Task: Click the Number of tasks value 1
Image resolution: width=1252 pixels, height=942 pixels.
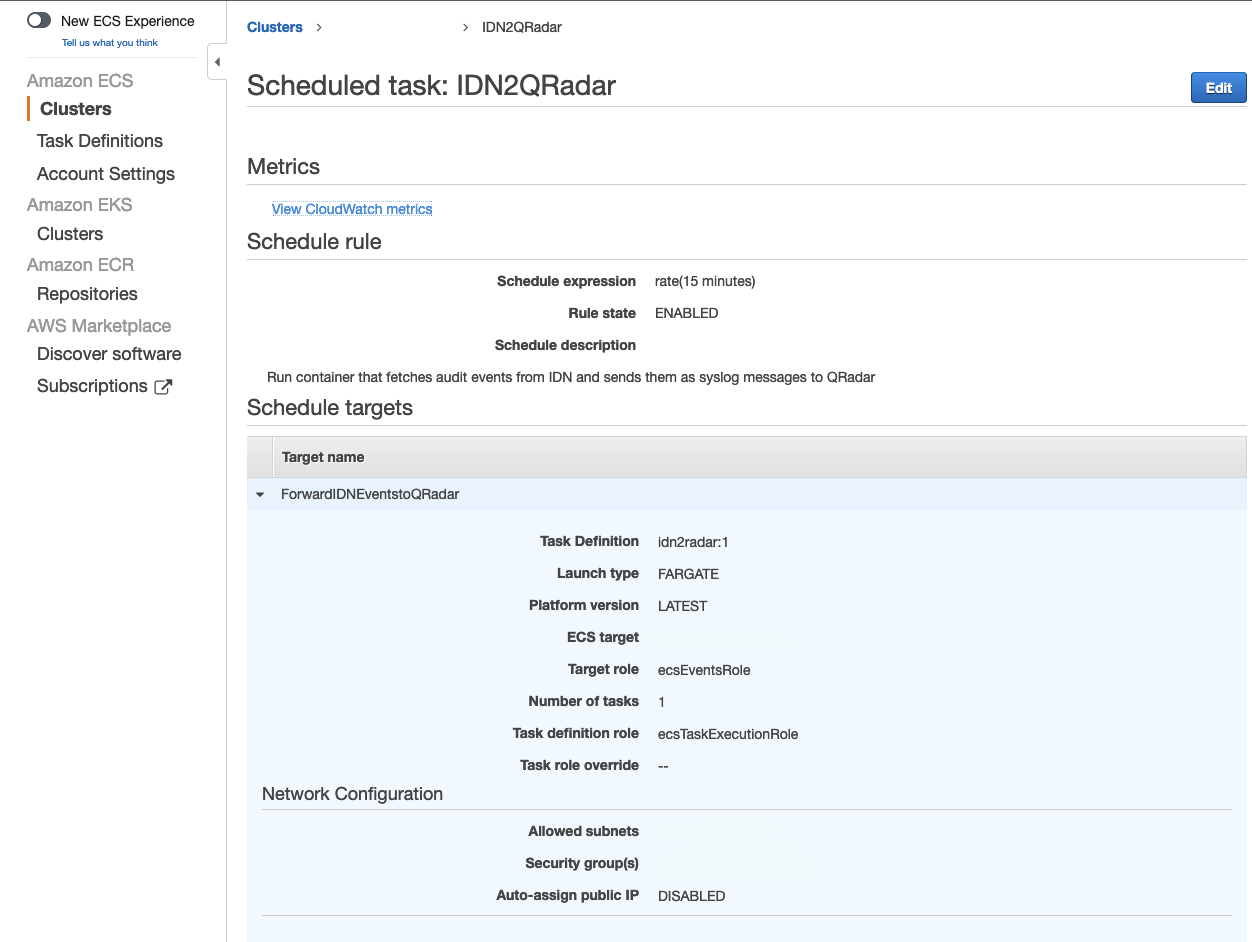Action: pyautogui.click(x=662, y=702)
